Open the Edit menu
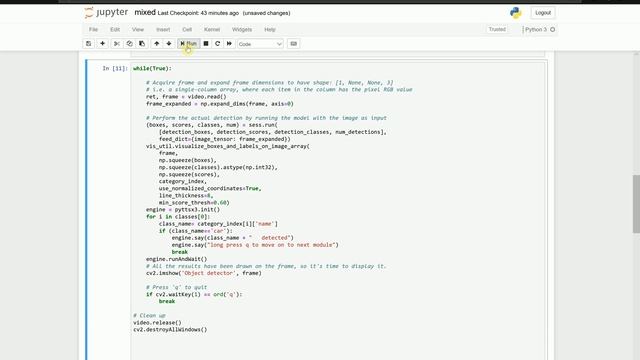Screen dimensions: 640x360 [115, 29]
